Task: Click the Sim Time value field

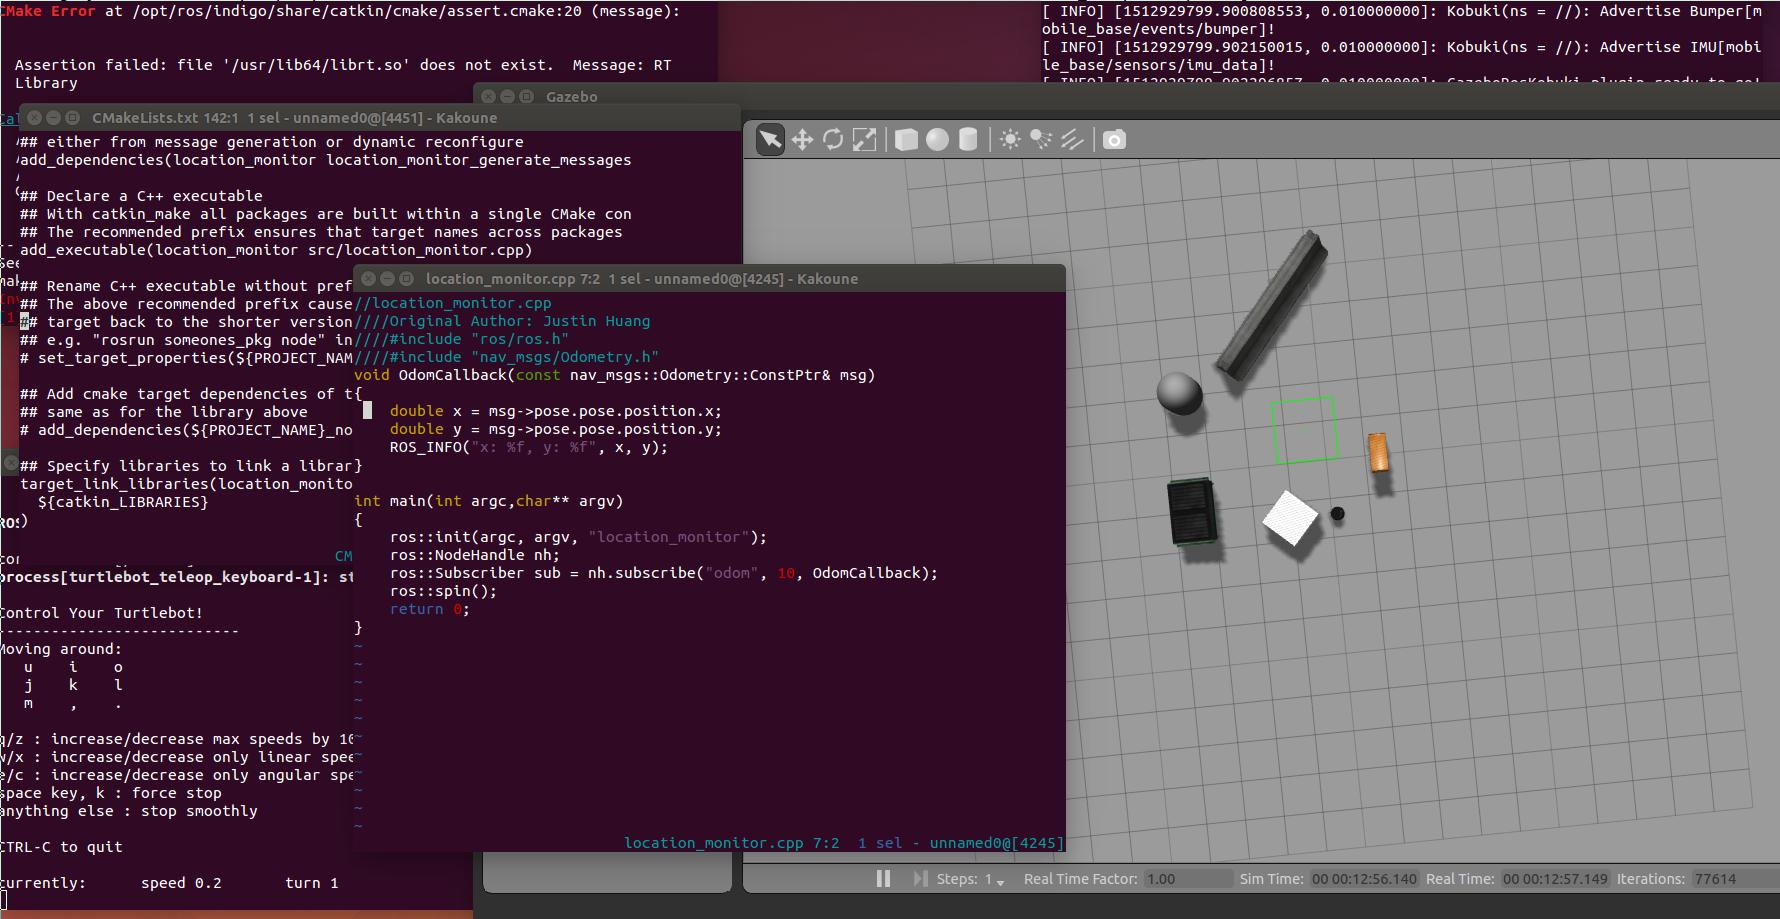Action: [1364, 879]
